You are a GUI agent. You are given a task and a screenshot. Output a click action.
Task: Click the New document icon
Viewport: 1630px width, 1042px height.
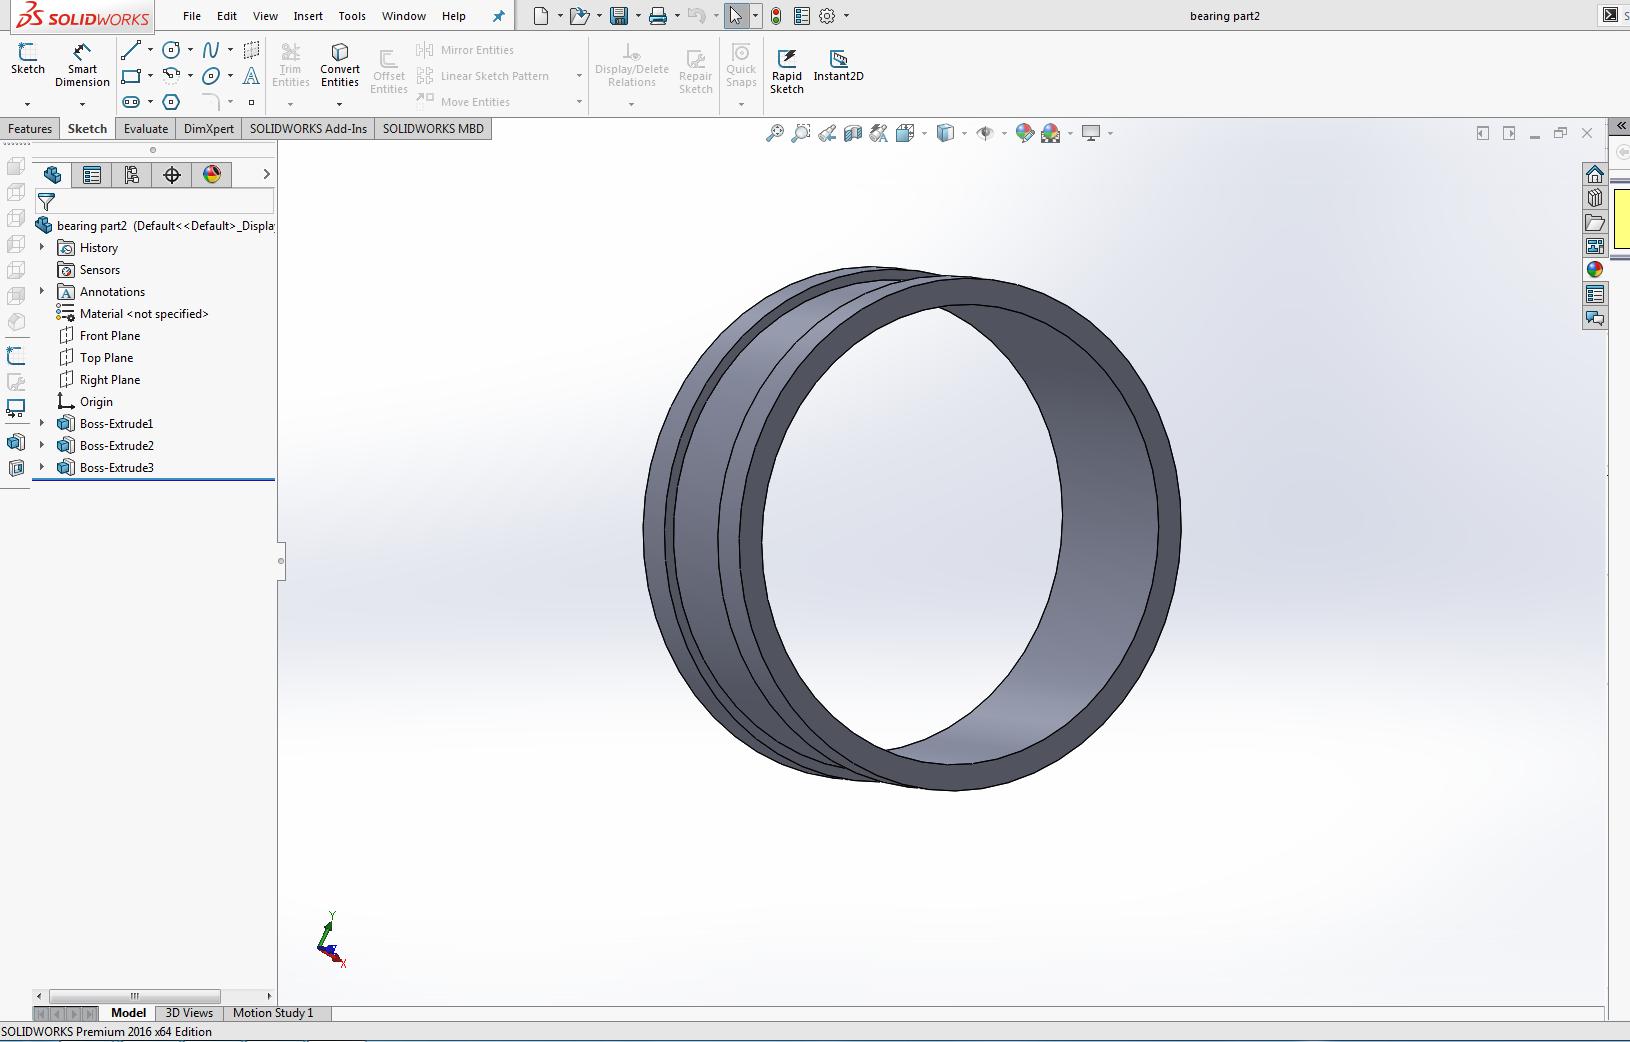pos(541,16)
